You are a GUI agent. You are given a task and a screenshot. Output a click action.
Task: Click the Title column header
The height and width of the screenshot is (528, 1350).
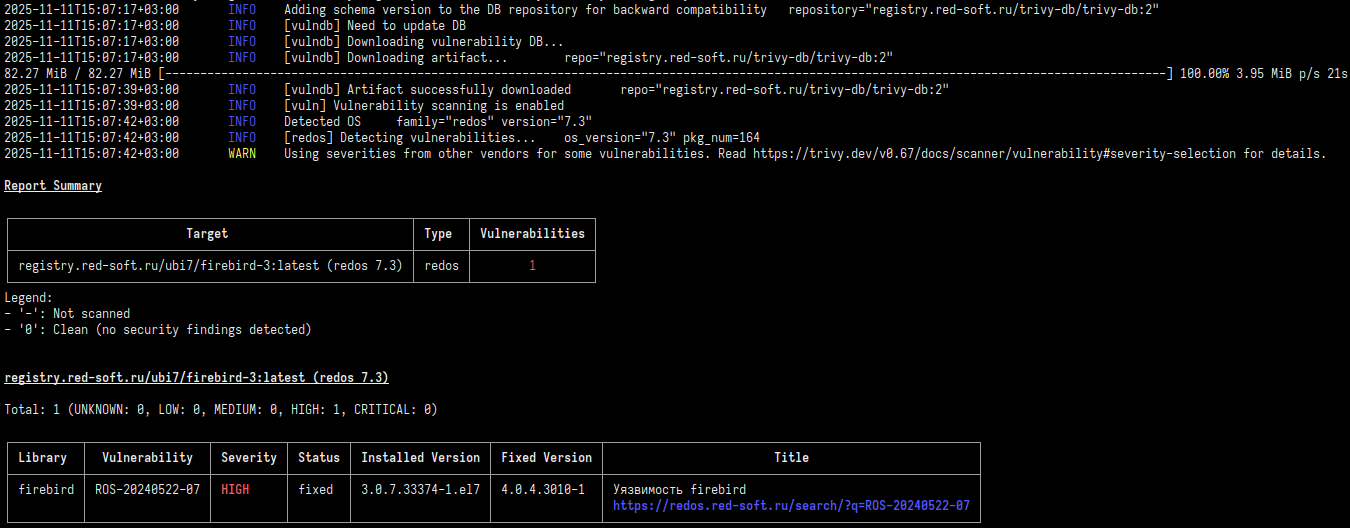pos(791,458)
